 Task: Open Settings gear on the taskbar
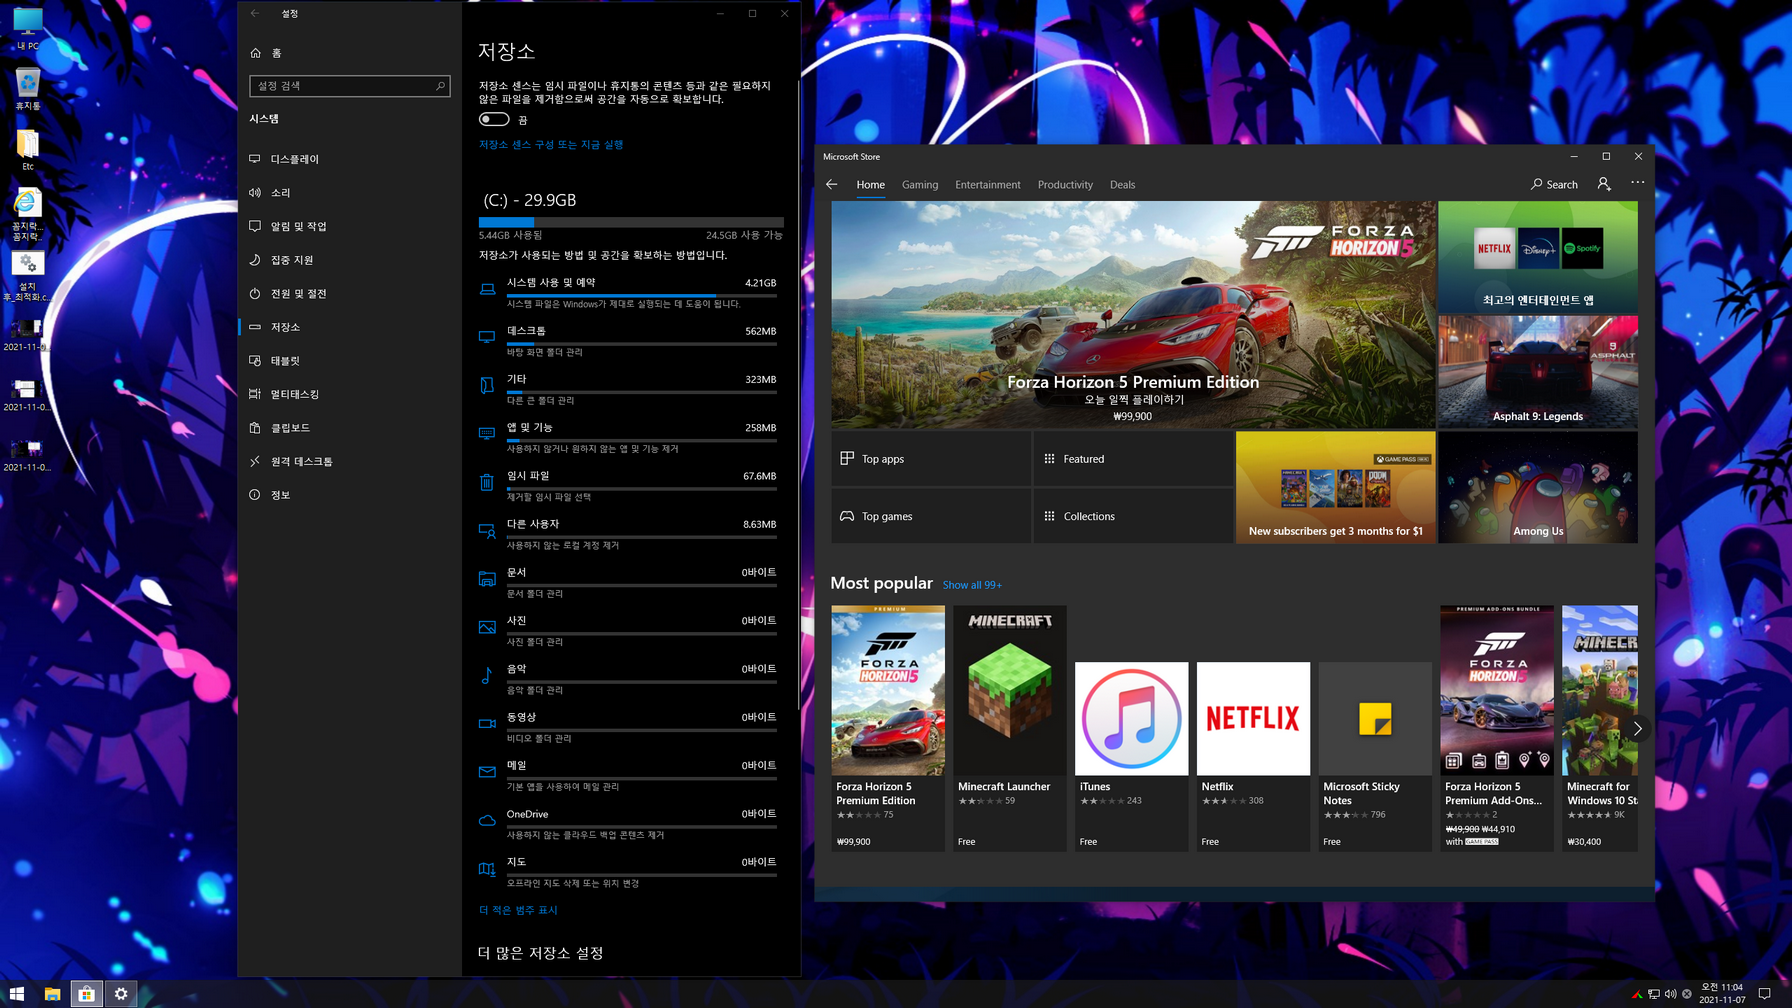pos(121,994)
